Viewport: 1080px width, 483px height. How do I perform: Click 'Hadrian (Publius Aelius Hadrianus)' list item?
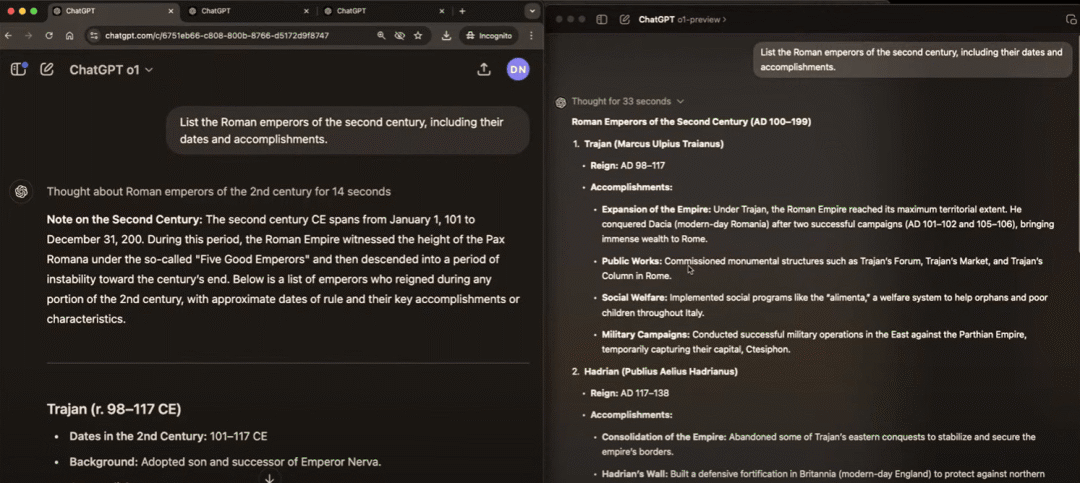coord(661,371)
